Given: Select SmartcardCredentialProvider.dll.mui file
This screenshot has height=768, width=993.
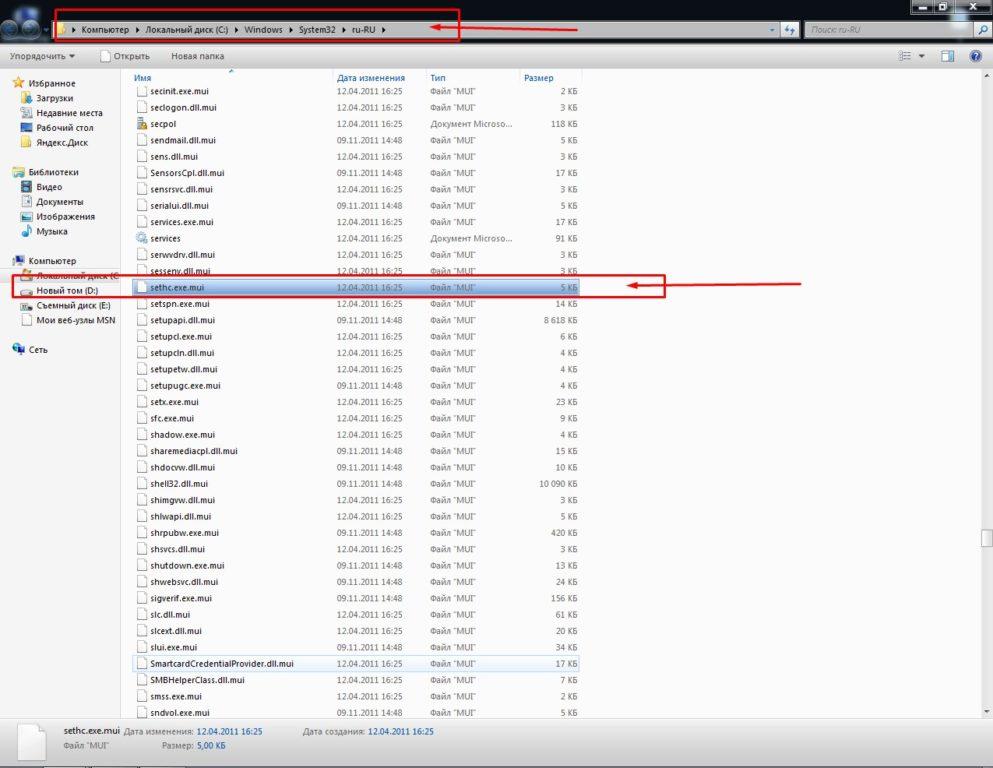Looking at the screenshot, I should pyautogui.click(x=356, y=664).
